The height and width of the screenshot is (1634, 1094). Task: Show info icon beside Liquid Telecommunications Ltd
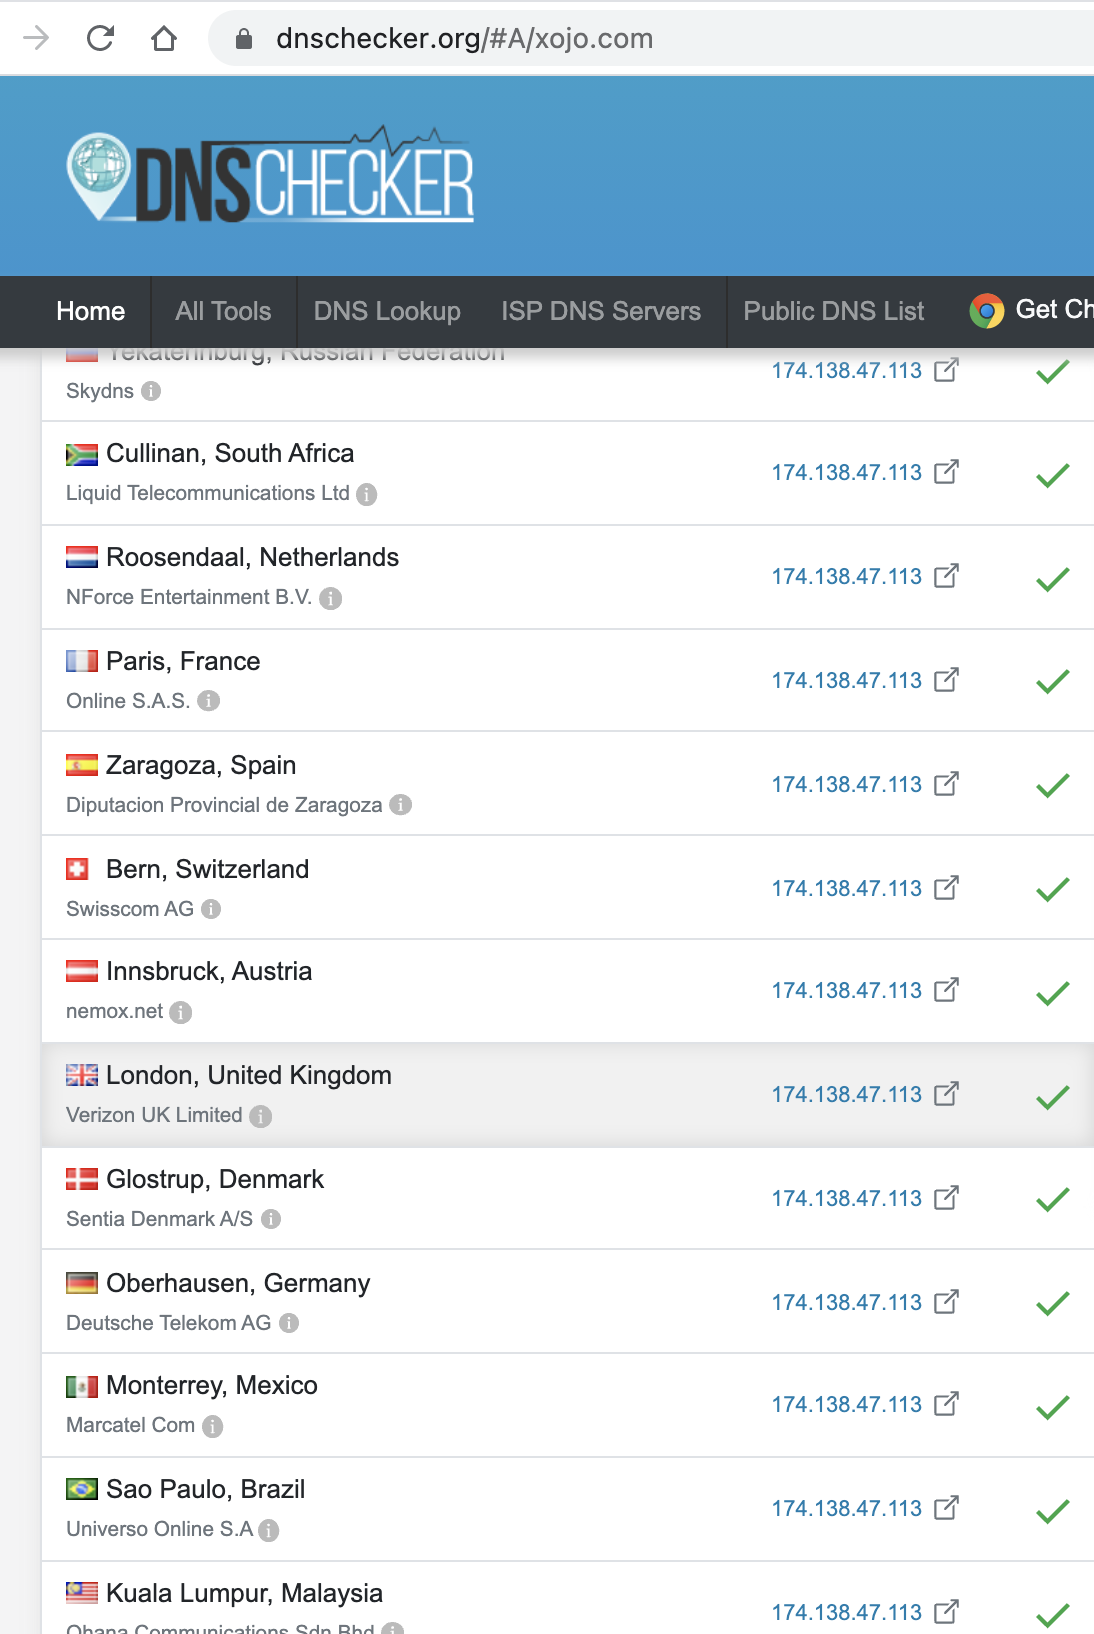coord(367,494)
